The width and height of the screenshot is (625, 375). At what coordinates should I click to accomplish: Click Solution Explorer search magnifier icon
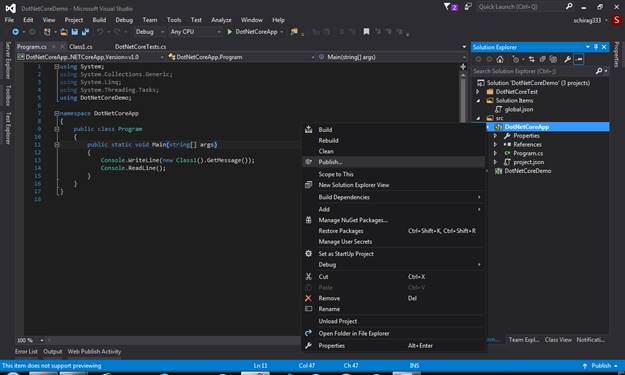pos(599,71)
